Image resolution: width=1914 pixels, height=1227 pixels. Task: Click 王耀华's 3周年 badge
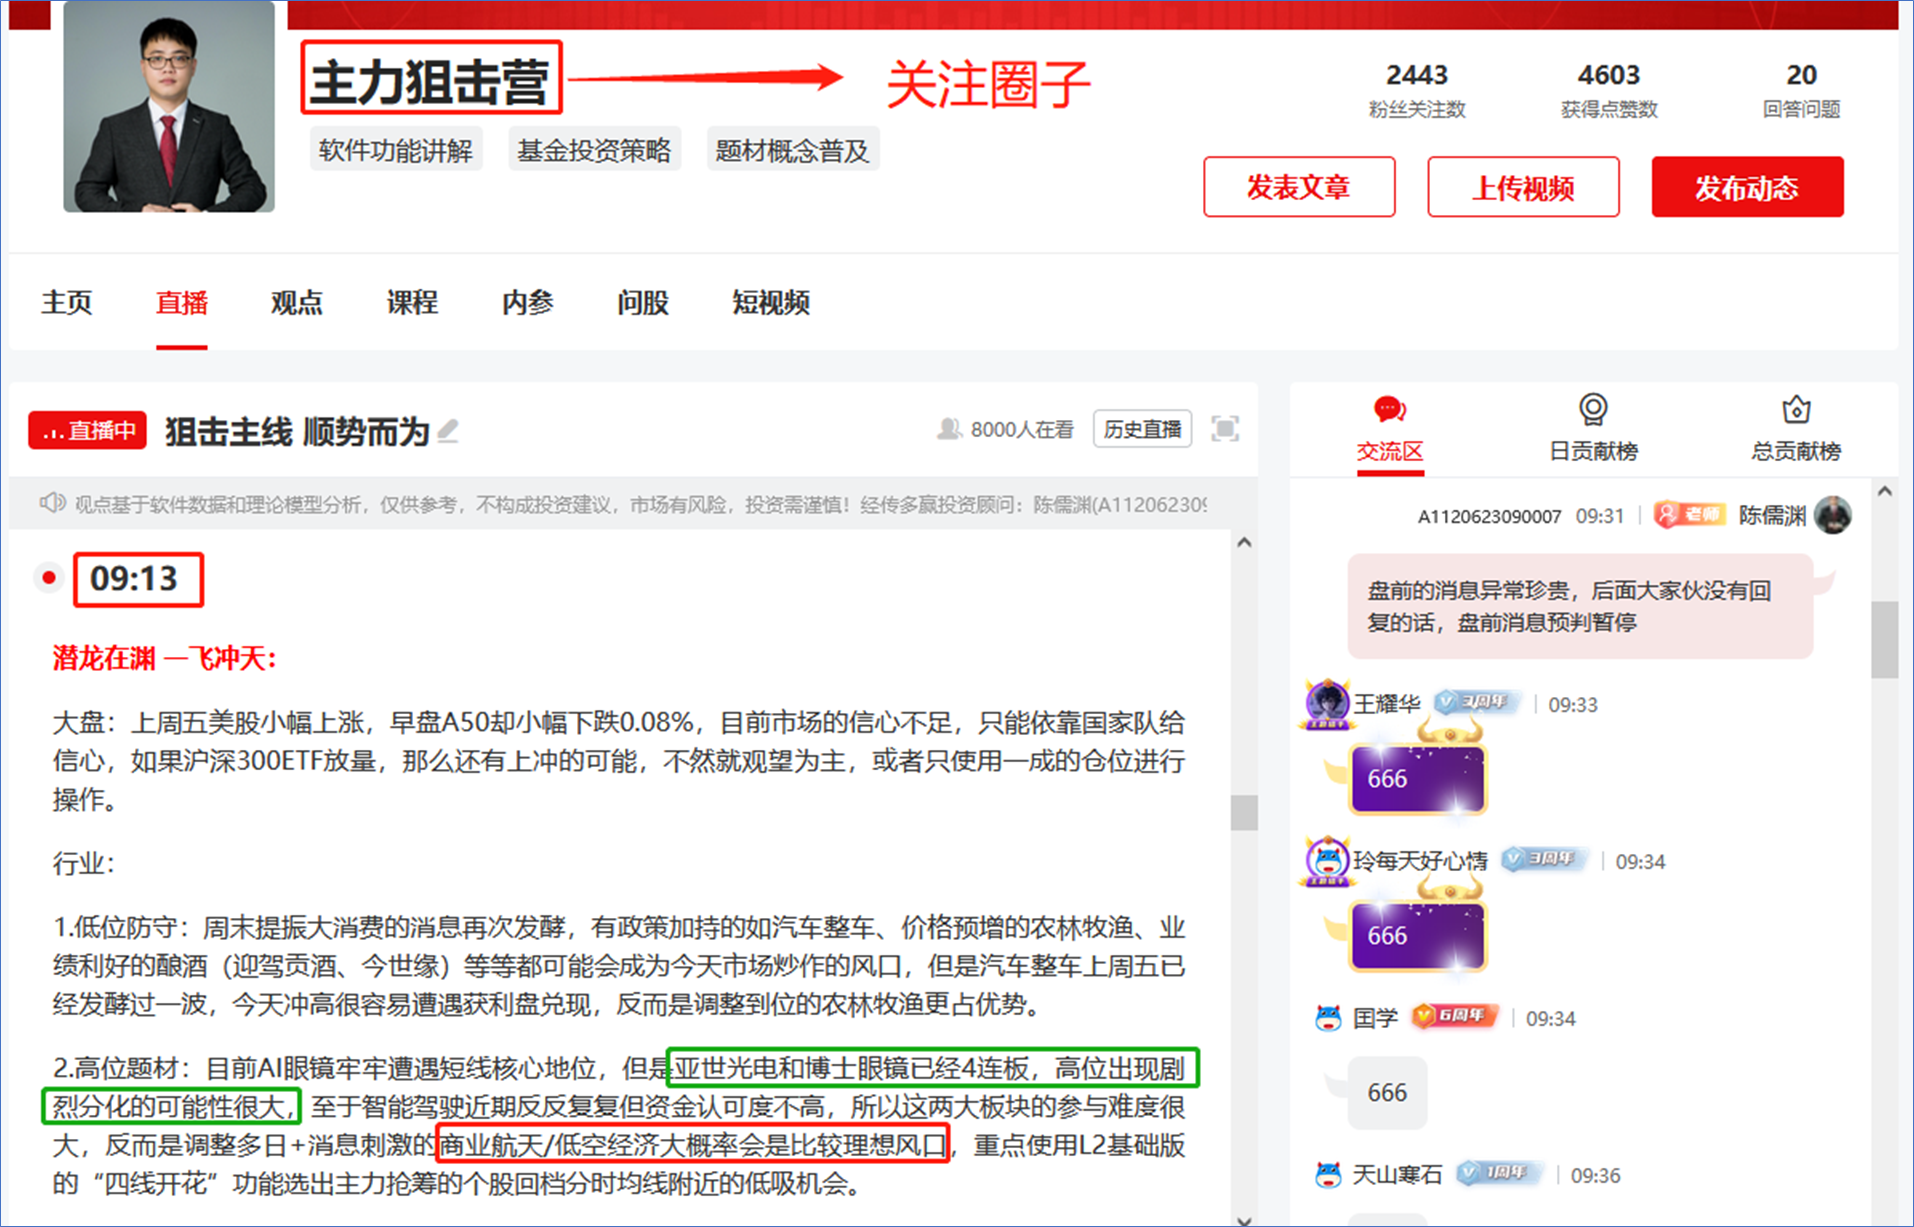point(1477,703)
